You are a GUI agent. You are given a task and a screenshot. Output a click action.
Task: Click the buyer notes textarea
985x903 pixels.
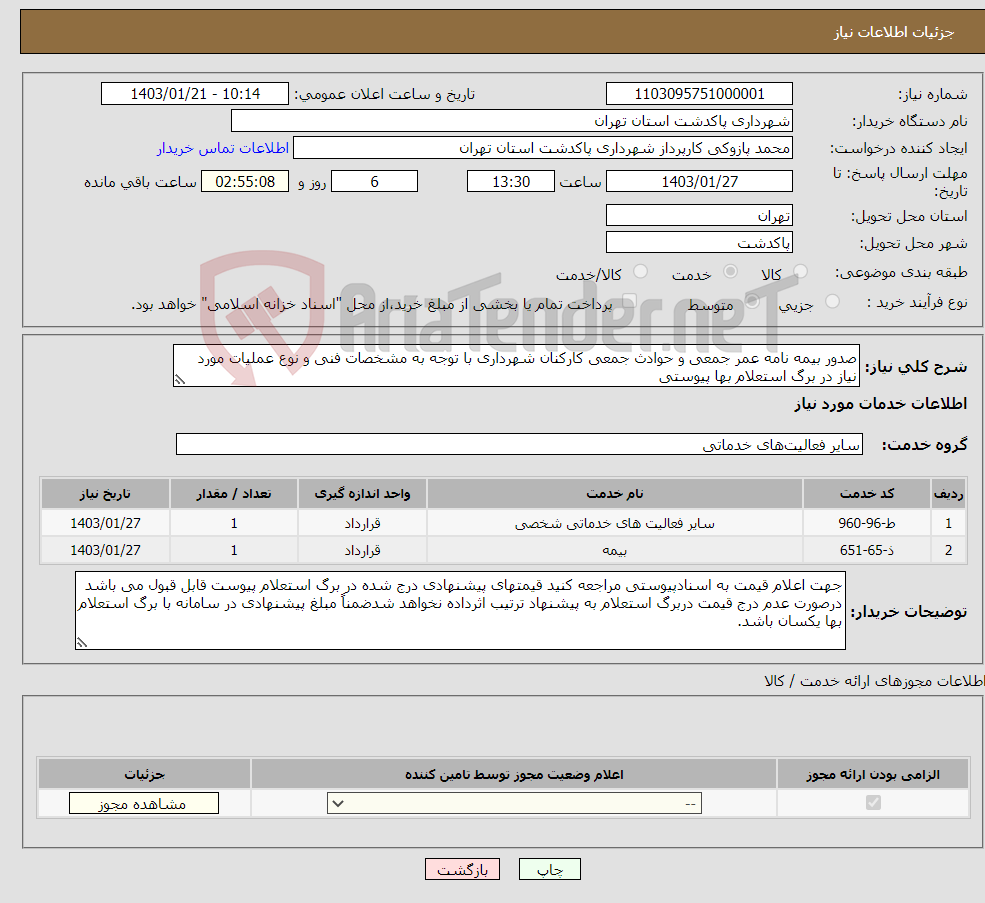click(x=460, y=610)
